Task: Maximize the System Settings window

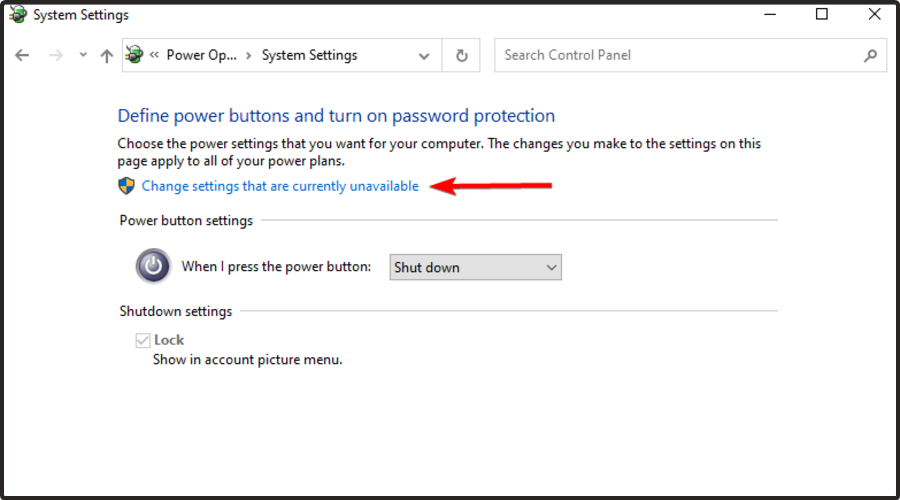Action: click(821, 14)
